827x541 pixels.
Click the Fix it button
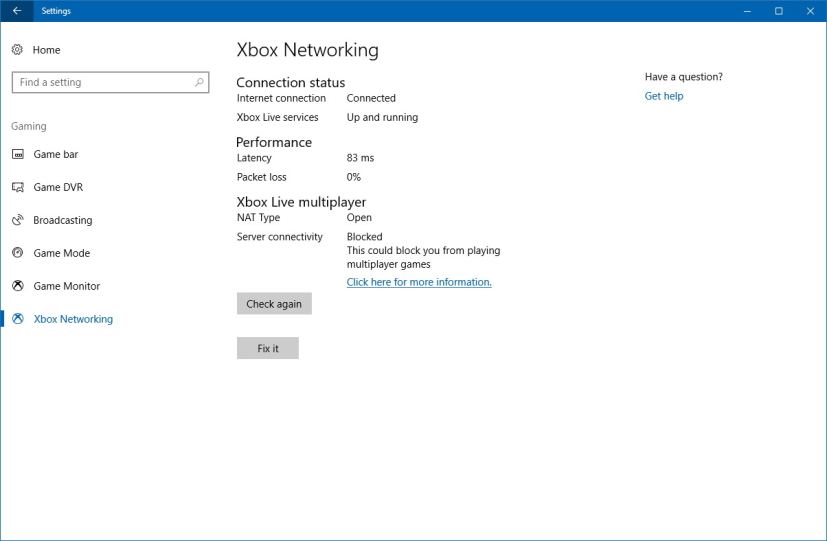coord(268,348)
